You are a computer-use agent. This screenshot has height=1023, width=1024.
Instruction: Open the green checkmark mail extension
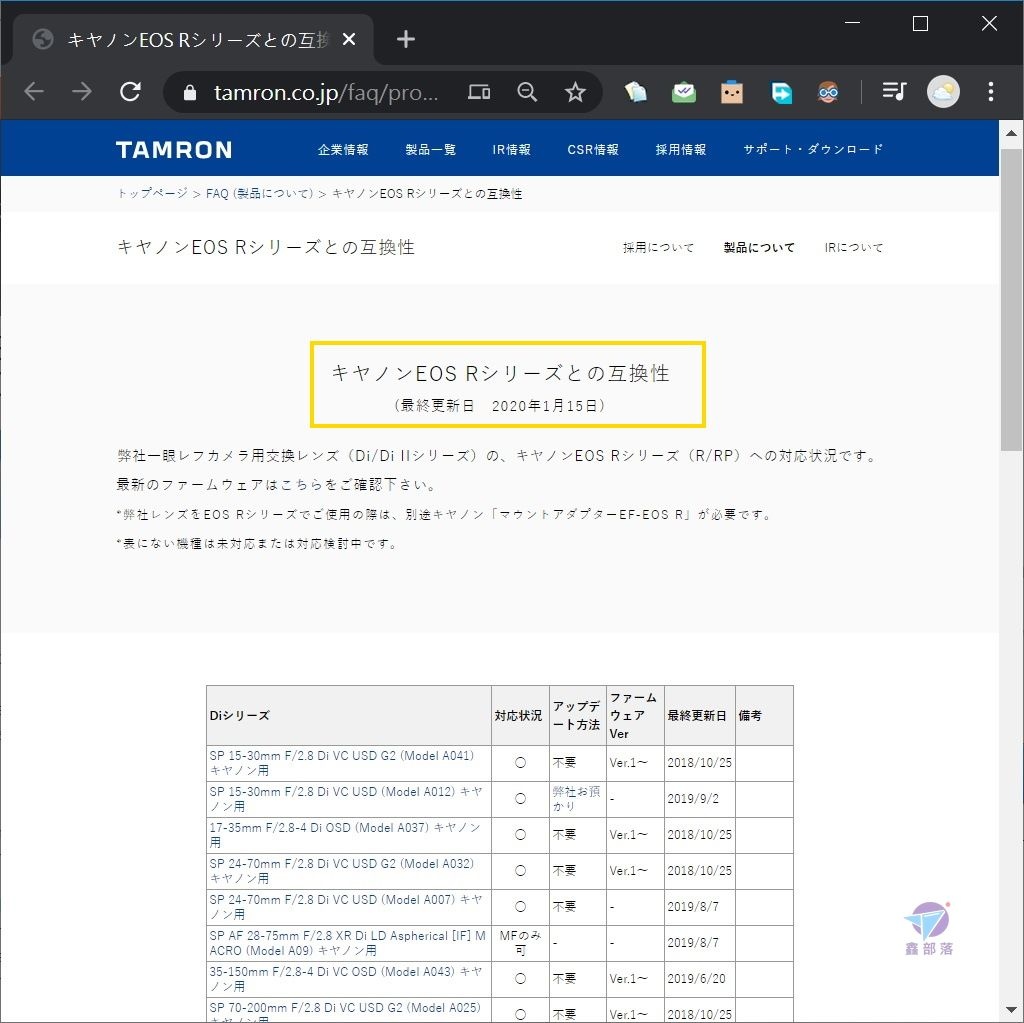pyautogui.click(x=684, y=92)
